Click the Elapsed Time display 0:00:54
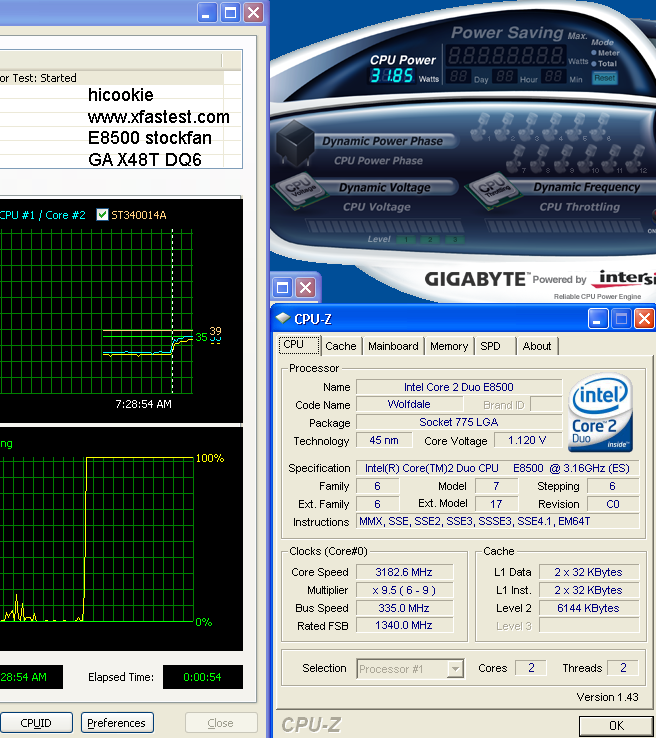Viewport: 656px width, 738px height. pos(203,677)
